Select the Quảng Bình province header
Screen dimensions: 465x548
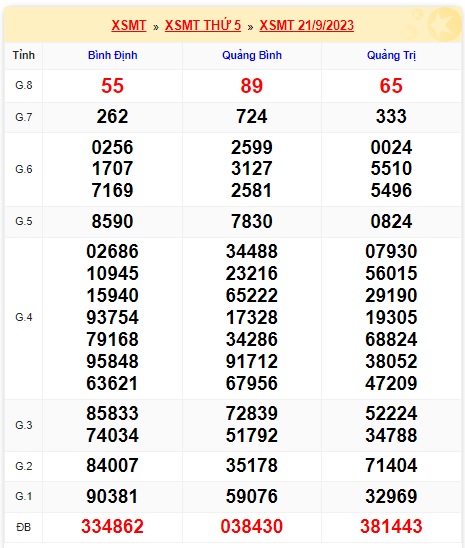coord(252,55)
